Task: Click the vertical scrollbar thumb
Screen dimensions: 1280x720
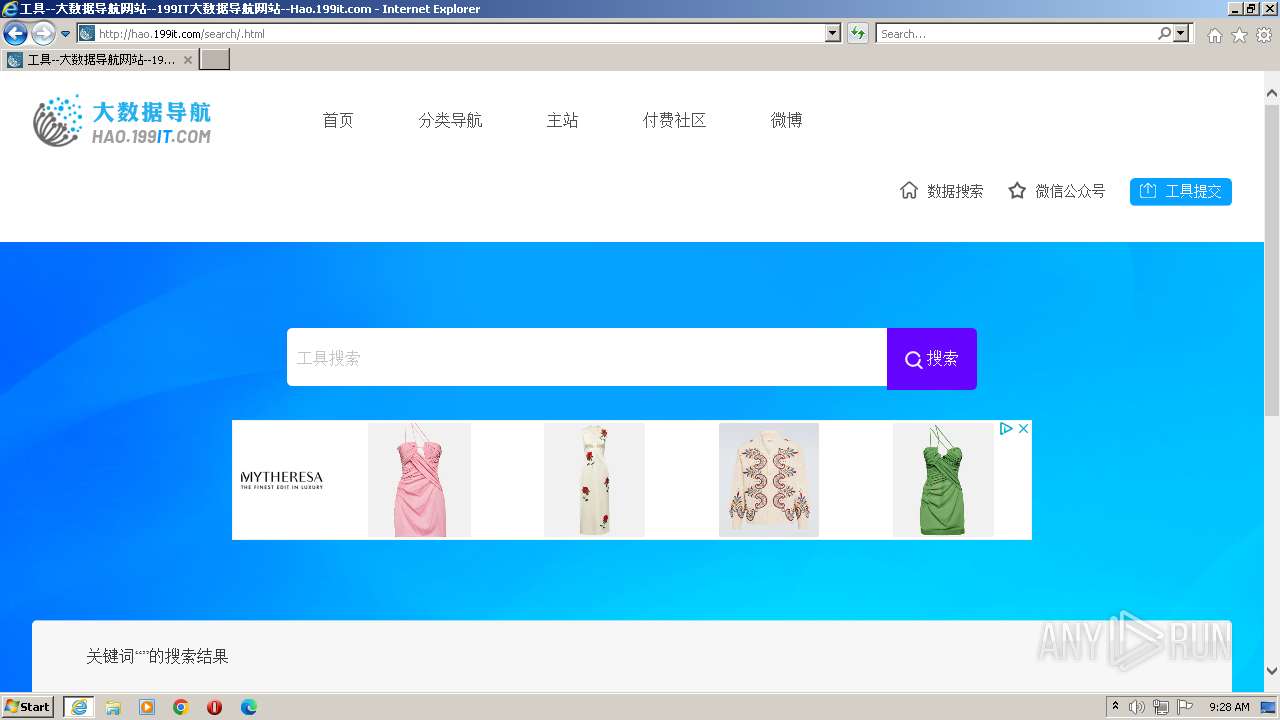Action: (x=1272, y=259)
